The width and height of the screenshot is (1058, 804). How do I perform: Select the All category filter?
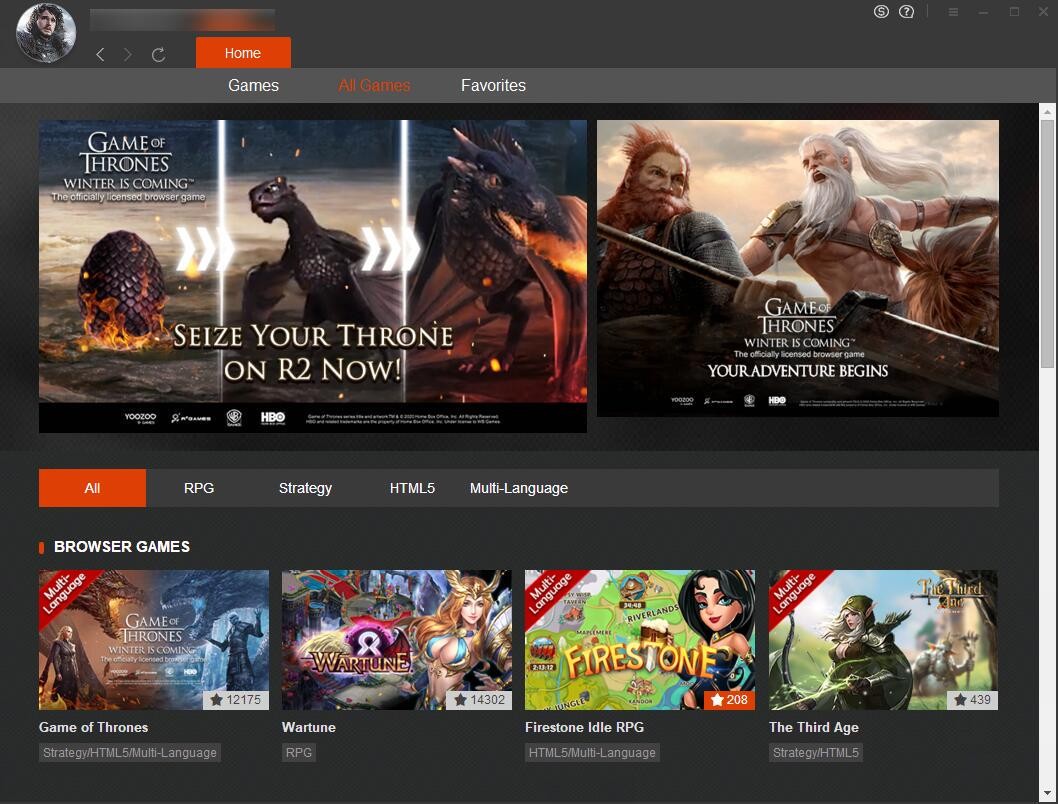click(x=92, y=488)
